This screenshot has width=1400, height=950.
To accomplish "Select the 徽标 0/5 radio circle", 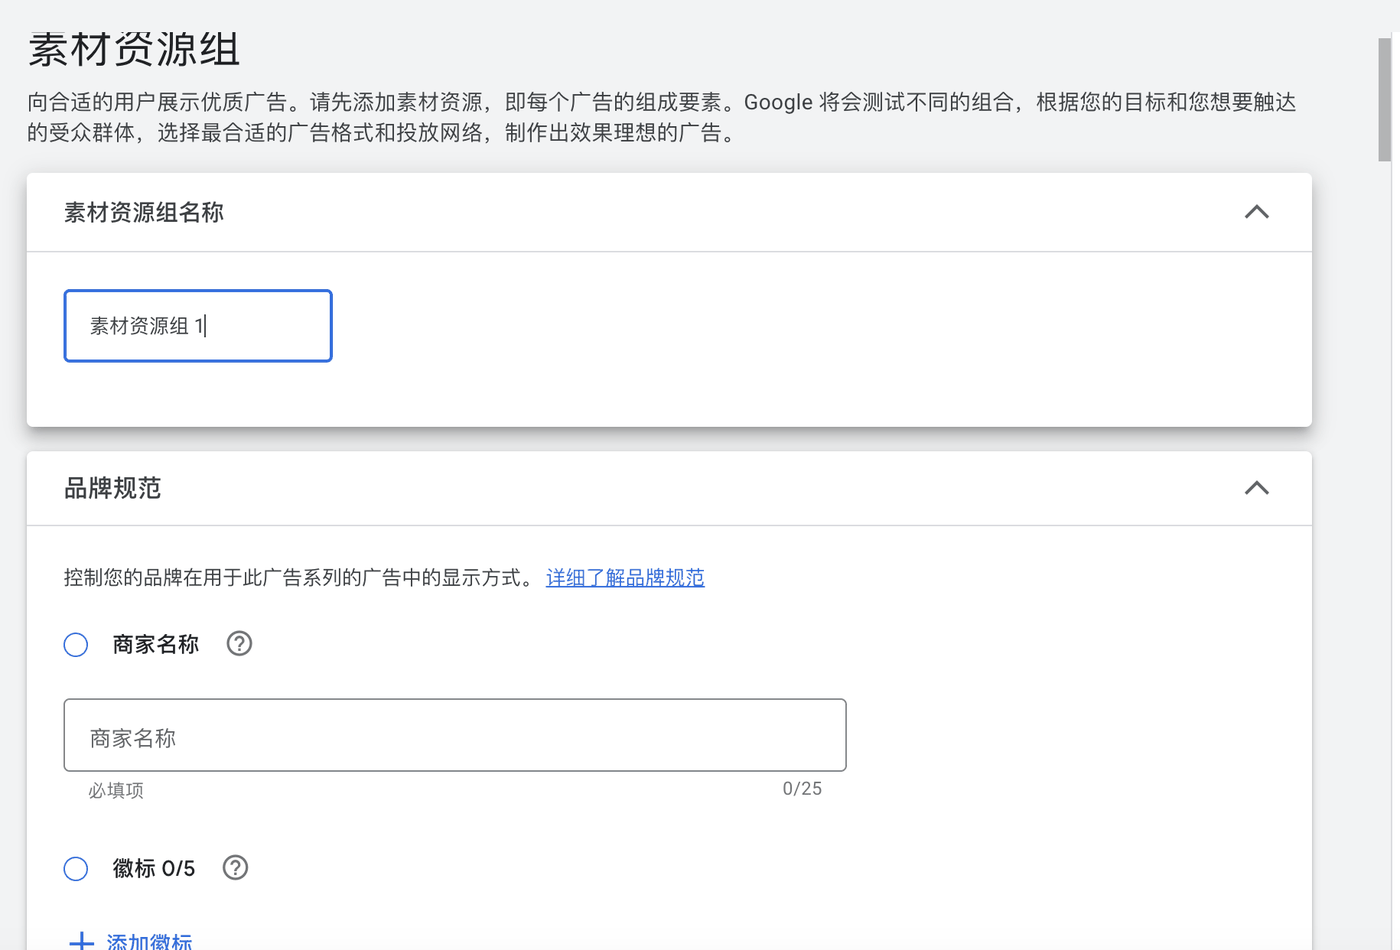I will pyautogui.click(x=76, y=869).
